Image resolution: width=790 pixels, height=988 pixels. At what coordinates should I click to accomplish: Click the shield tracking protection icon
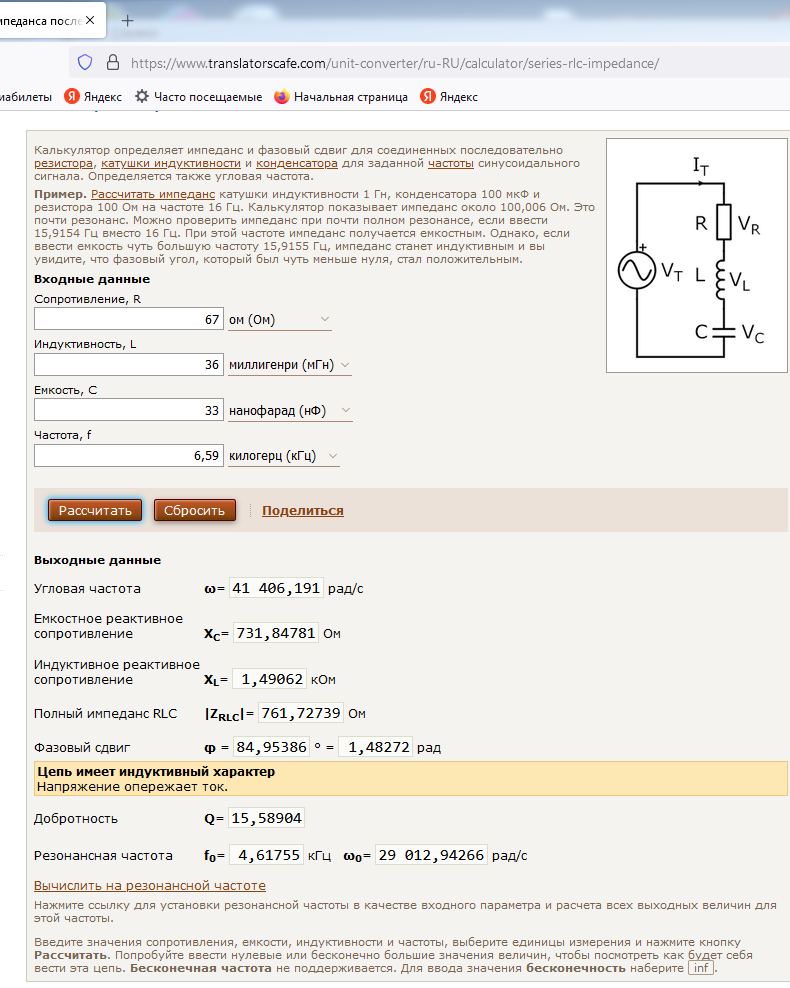pyautogui.click(x=85, y=62)
